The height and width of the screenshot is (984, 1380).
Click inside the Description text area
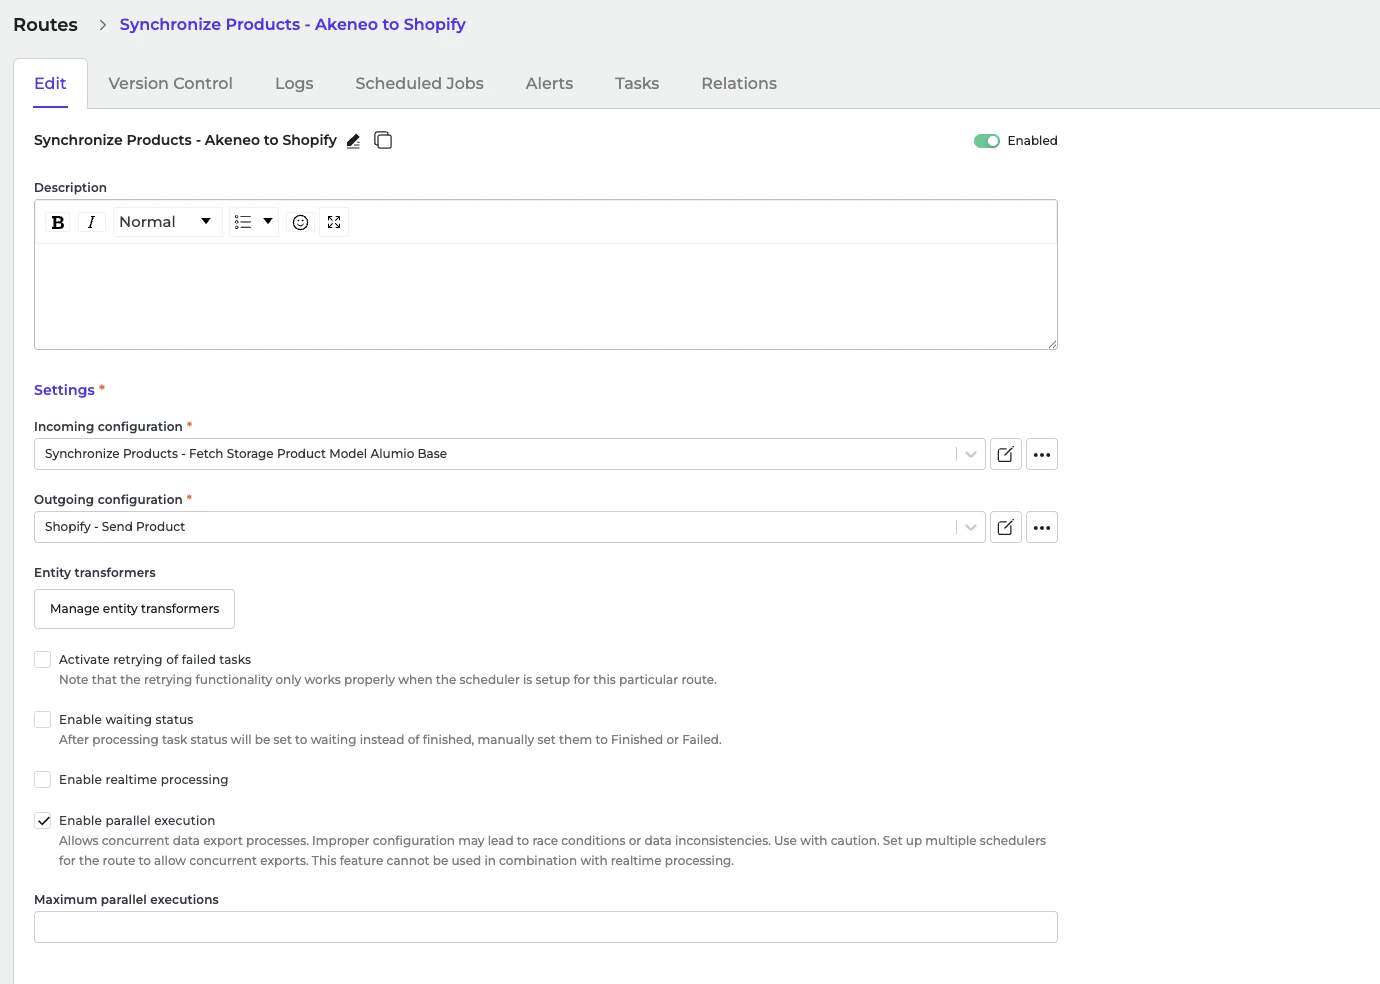point(546,296)
